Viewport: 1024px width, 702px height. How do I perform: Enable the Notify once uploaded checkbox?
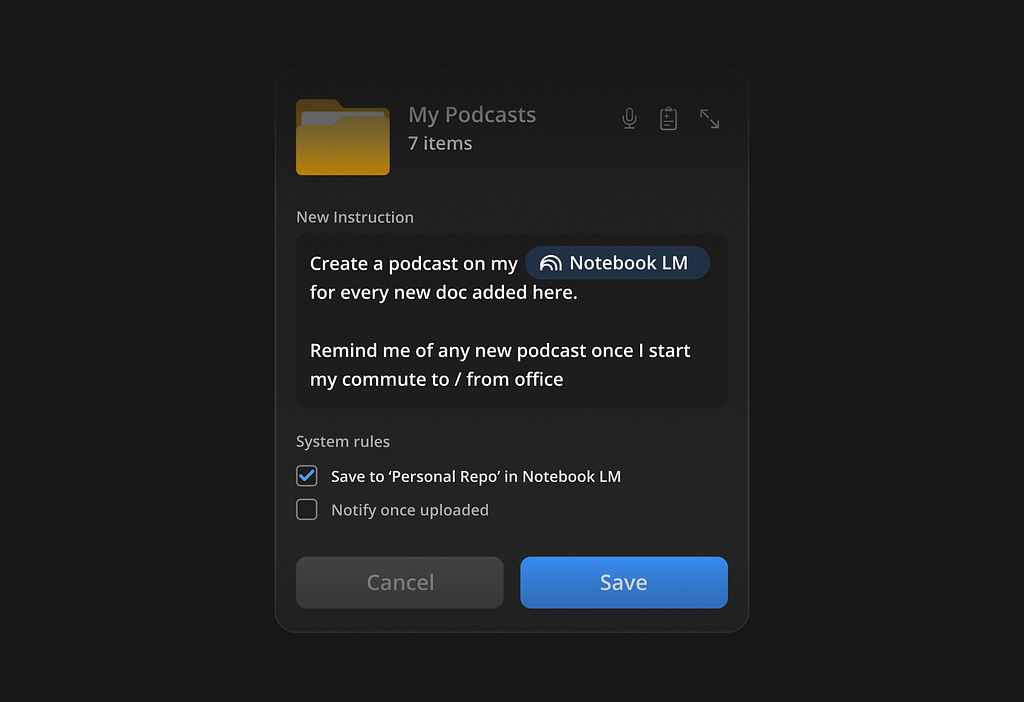tap(306, 509)
